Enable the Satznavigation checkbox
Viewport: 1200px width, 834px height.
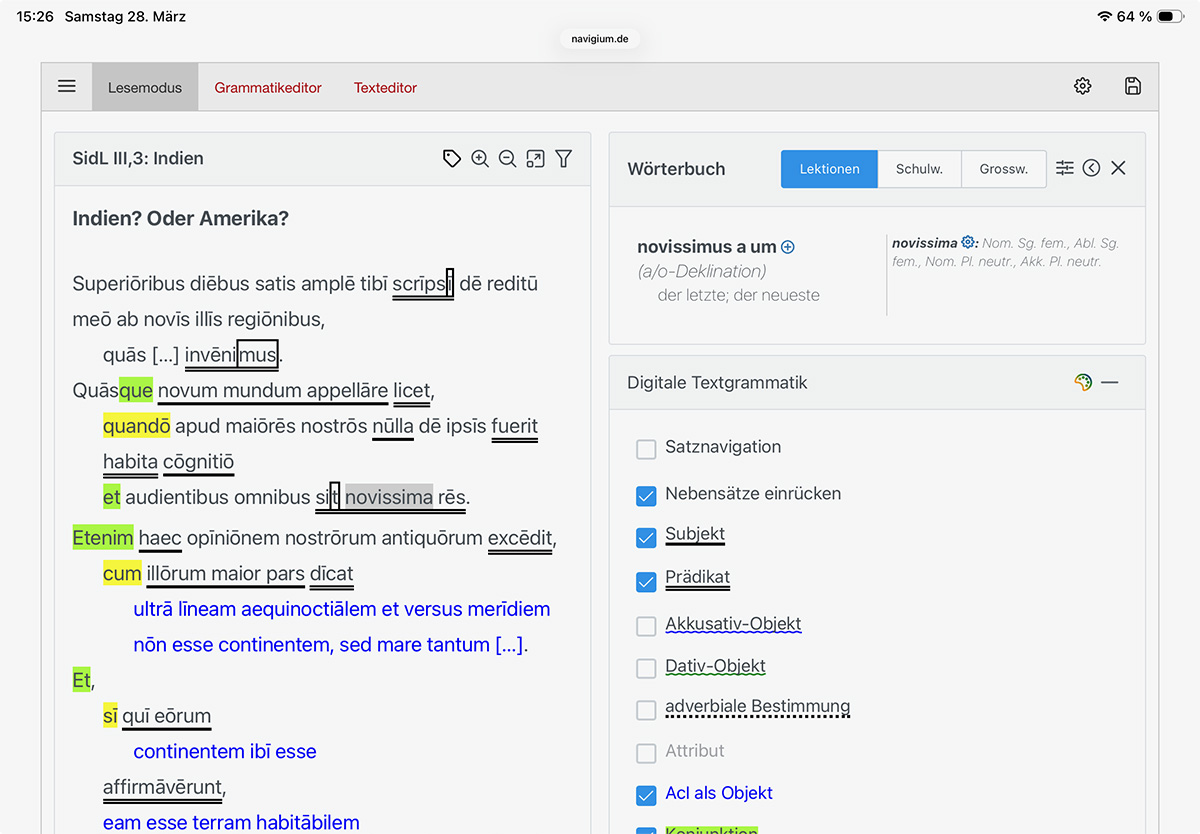pos(646,449)
